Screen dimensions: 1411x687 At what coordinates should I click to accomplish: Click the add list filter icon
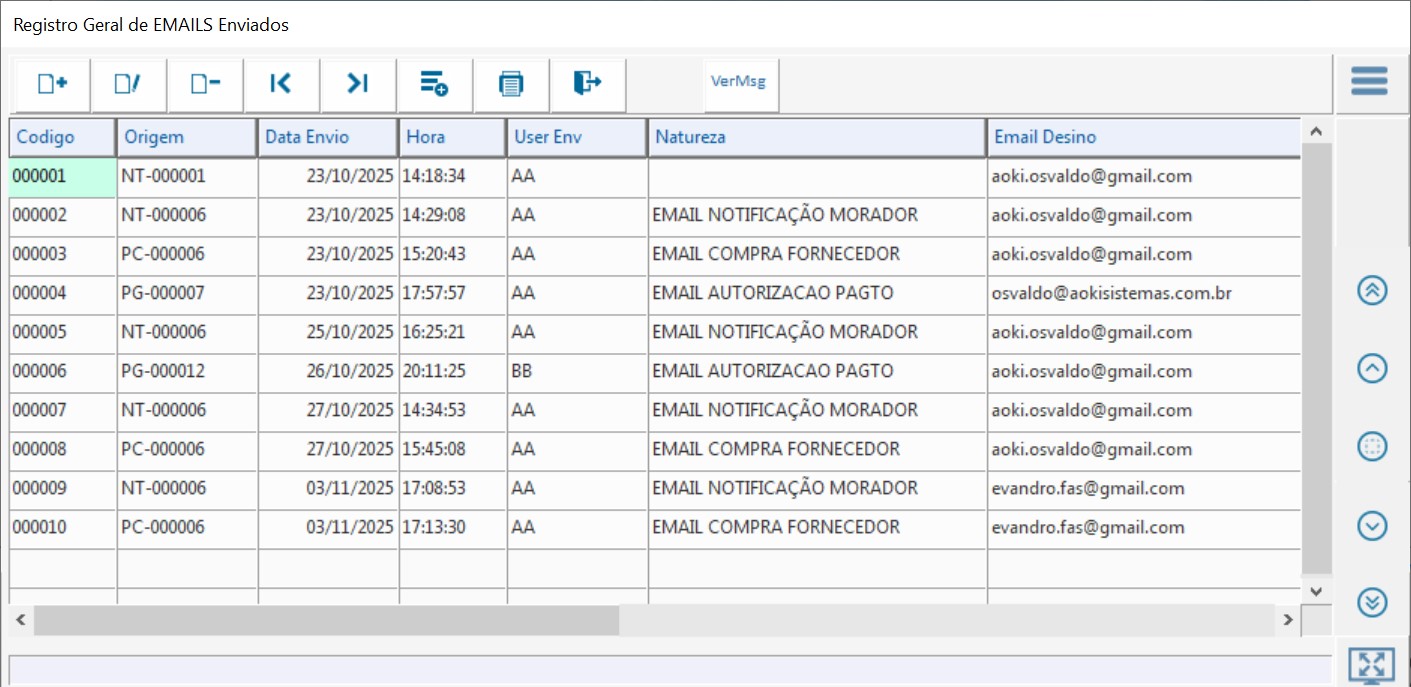[434, 85]
